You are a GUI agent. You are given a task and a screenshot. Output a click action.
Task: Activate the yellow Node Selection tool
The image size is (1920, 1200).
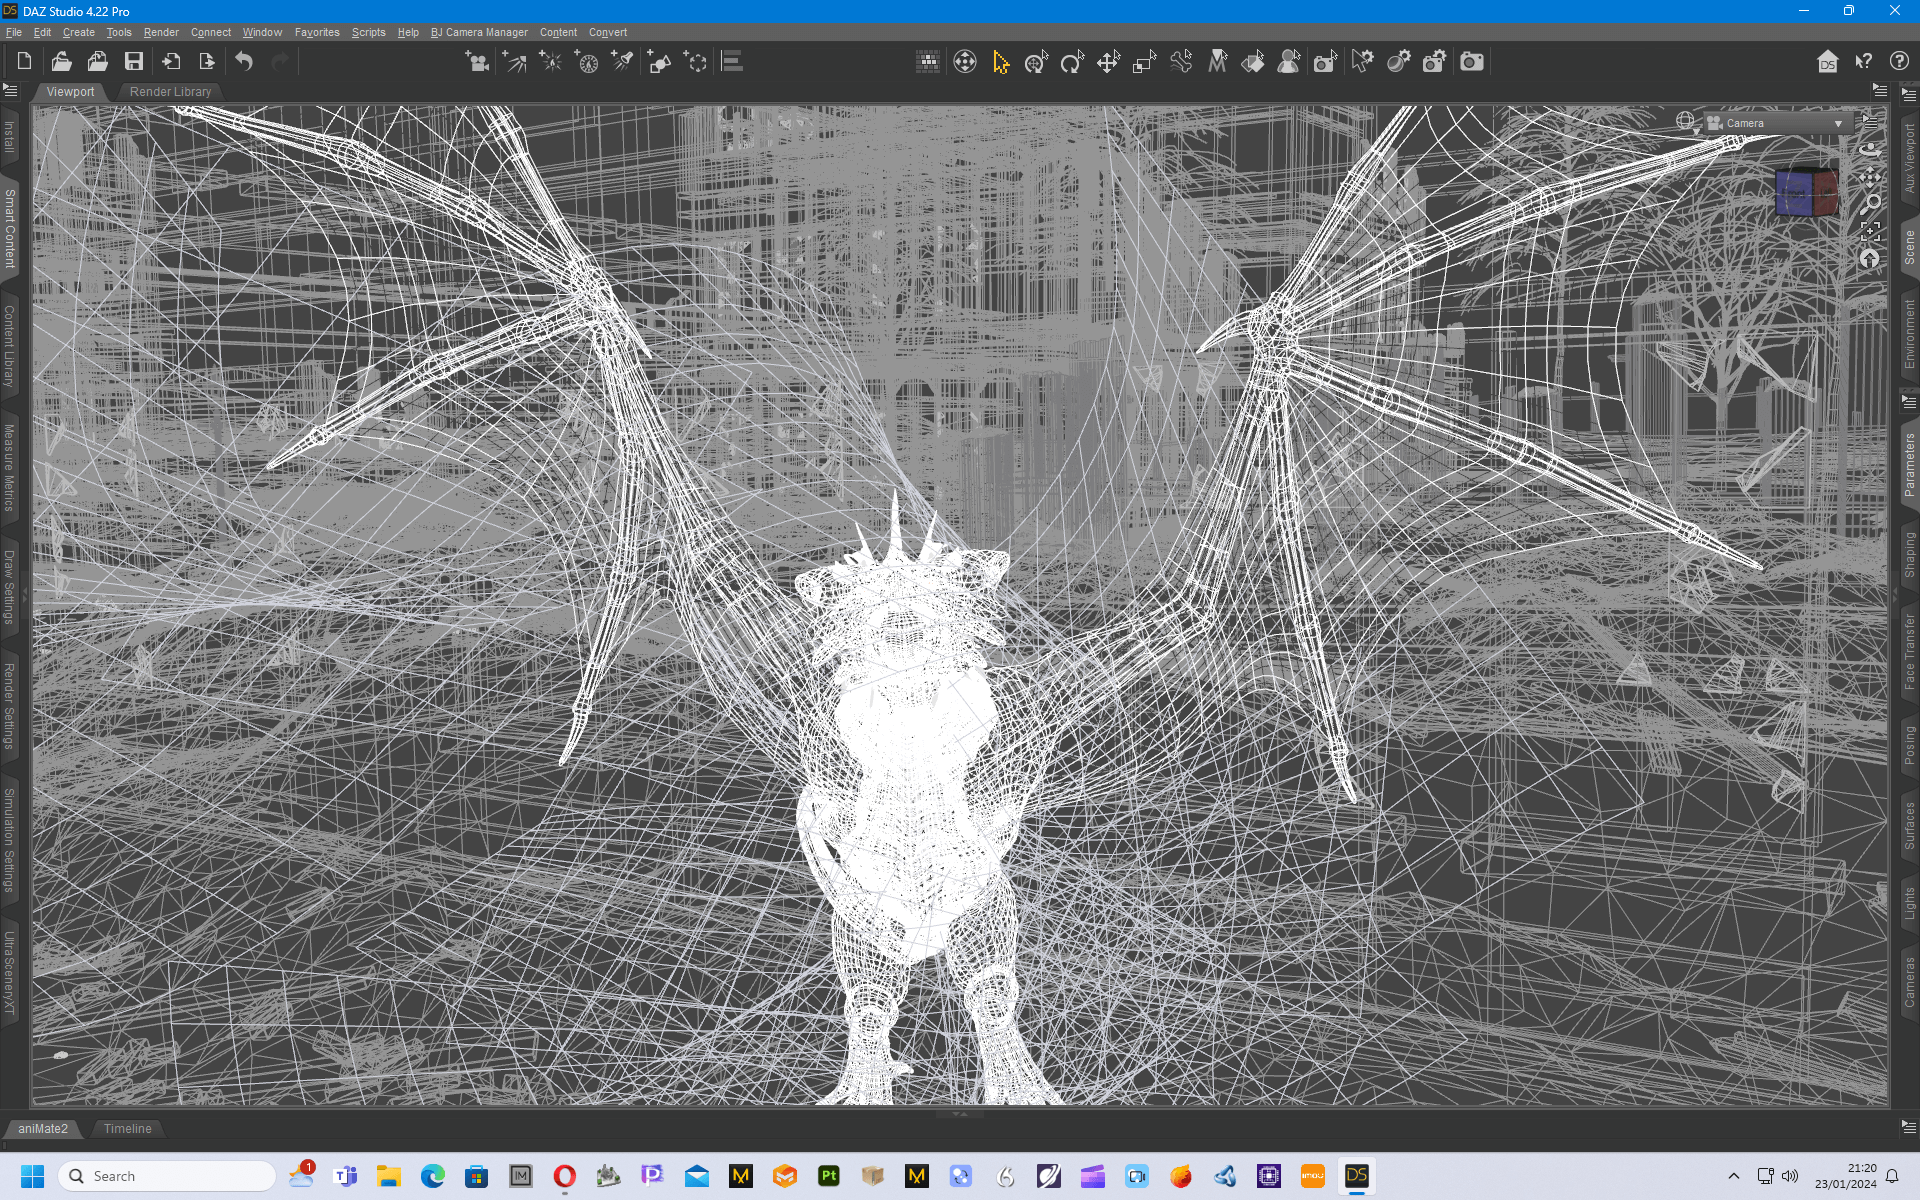[x=1001, y=62]
